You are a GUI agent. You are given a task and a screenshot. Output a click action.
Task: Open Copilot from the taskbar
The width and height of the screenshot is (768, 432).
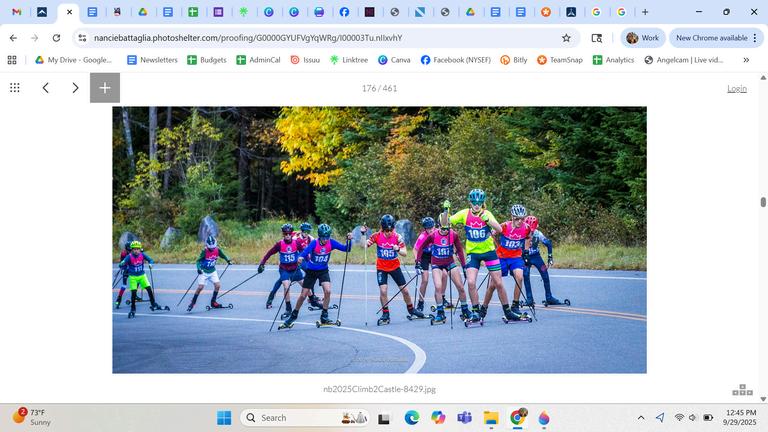coord(438,418)
